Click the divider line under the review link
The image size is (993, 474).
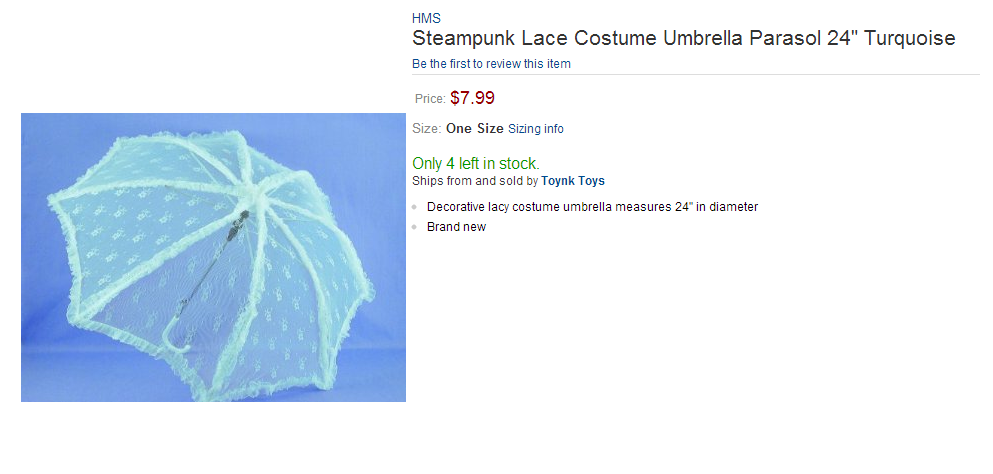[x=695, y=75]
